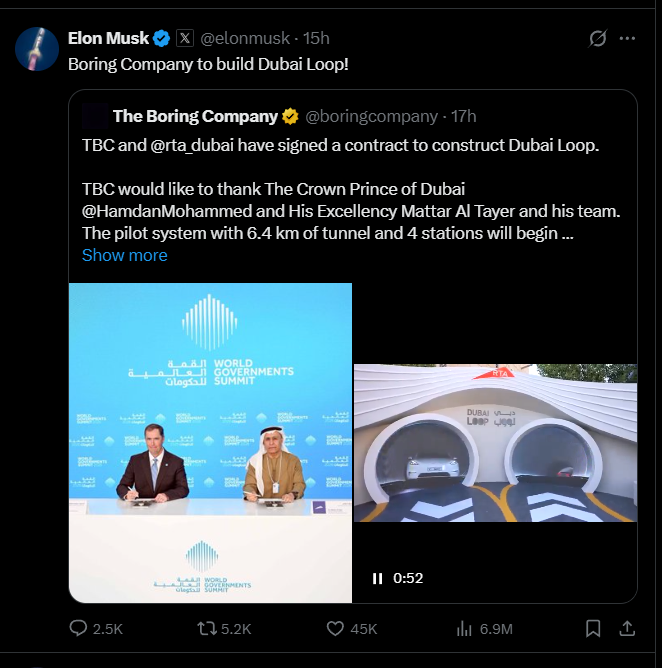Open the three-dot more options menu
662x668 pixels.
[x=627, y=39]
